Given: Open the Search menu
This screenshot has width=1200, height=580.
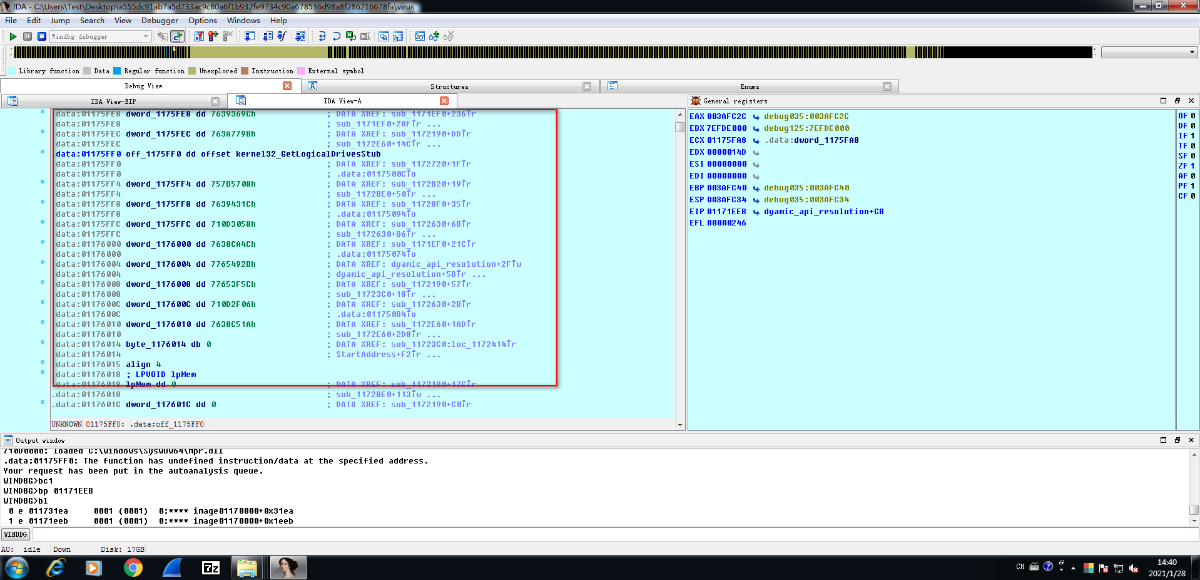Looking at the screenshot, I should (92, 20).
